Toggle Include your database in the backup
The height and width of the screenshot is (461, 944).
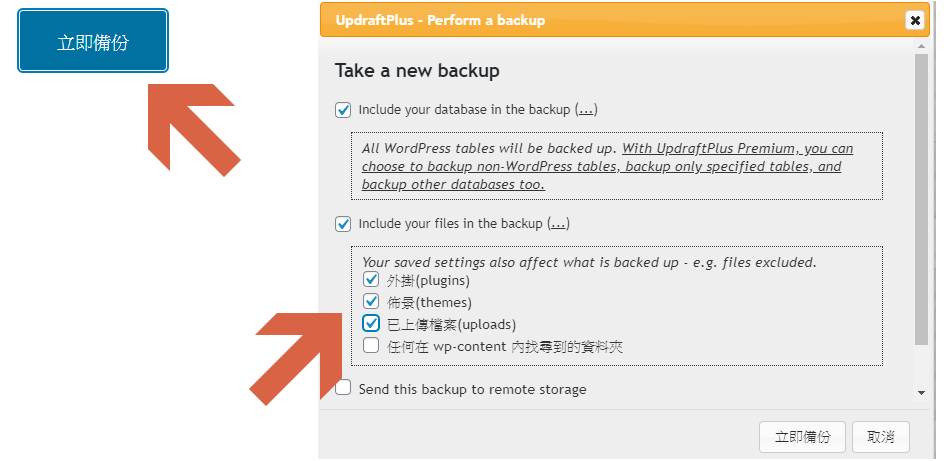[x=344, y=110]
